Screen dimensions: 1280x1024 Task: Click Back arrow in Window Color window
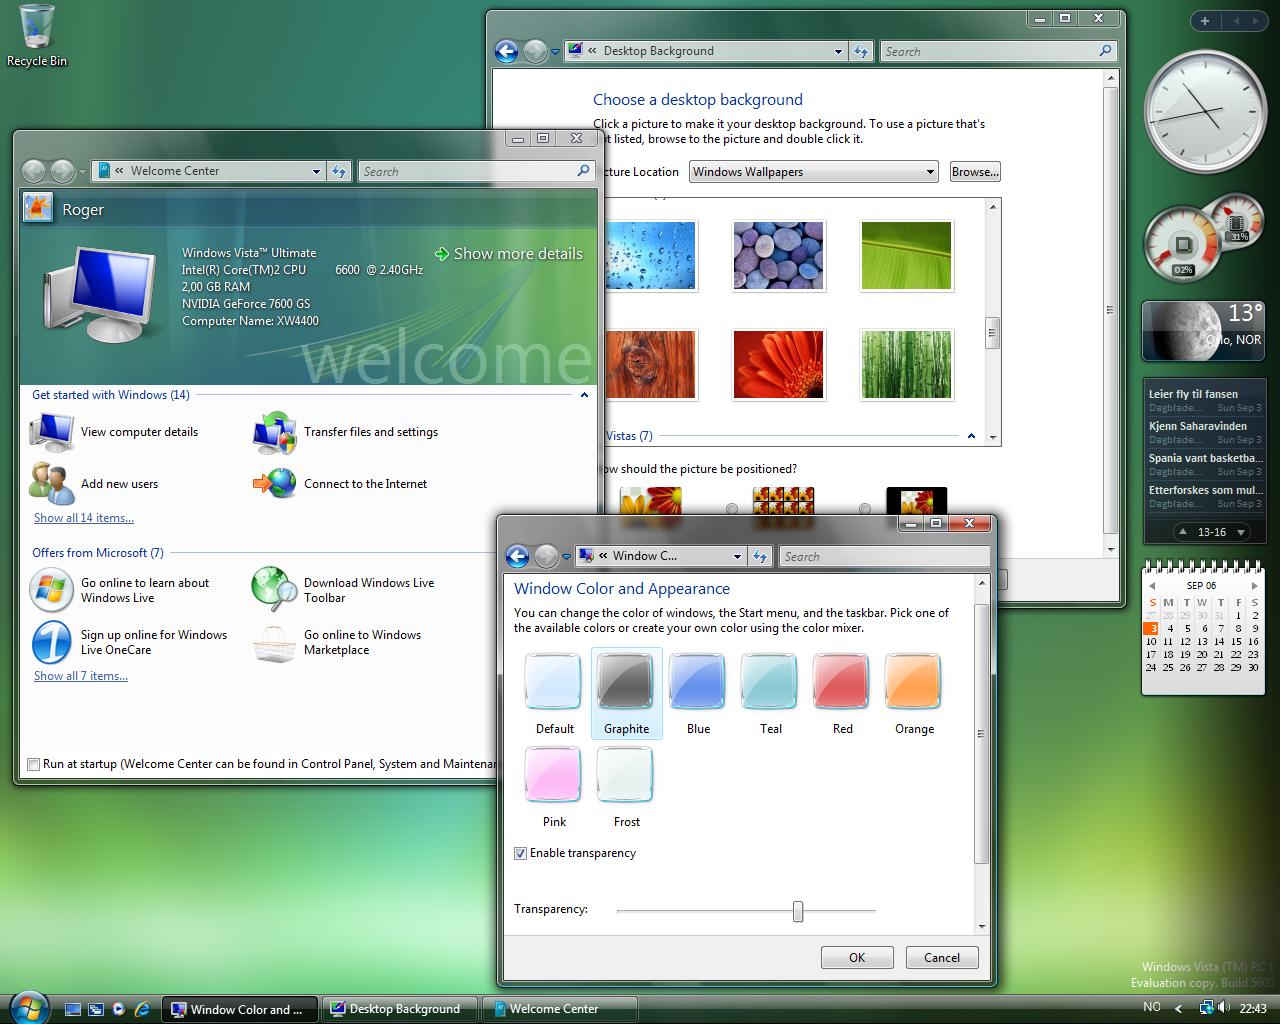517,556
